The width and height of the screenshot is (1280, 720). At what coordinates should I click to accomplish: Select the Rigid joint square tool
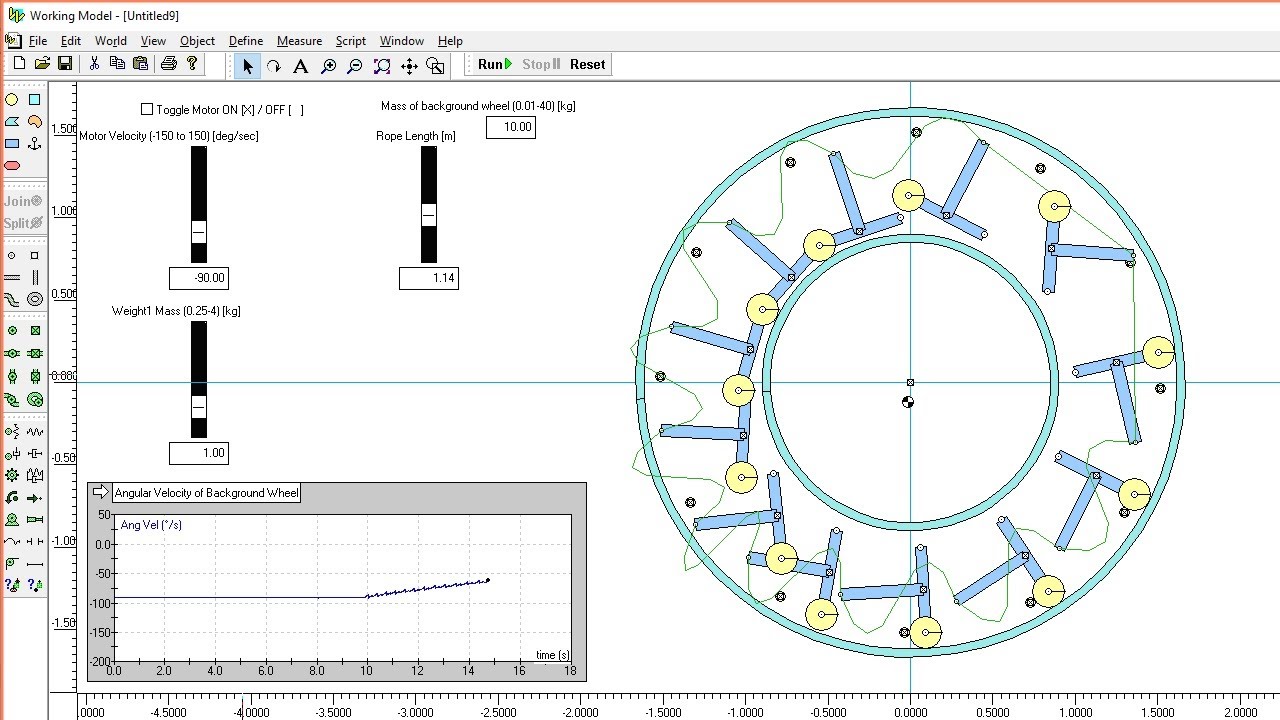click(35, 330)
